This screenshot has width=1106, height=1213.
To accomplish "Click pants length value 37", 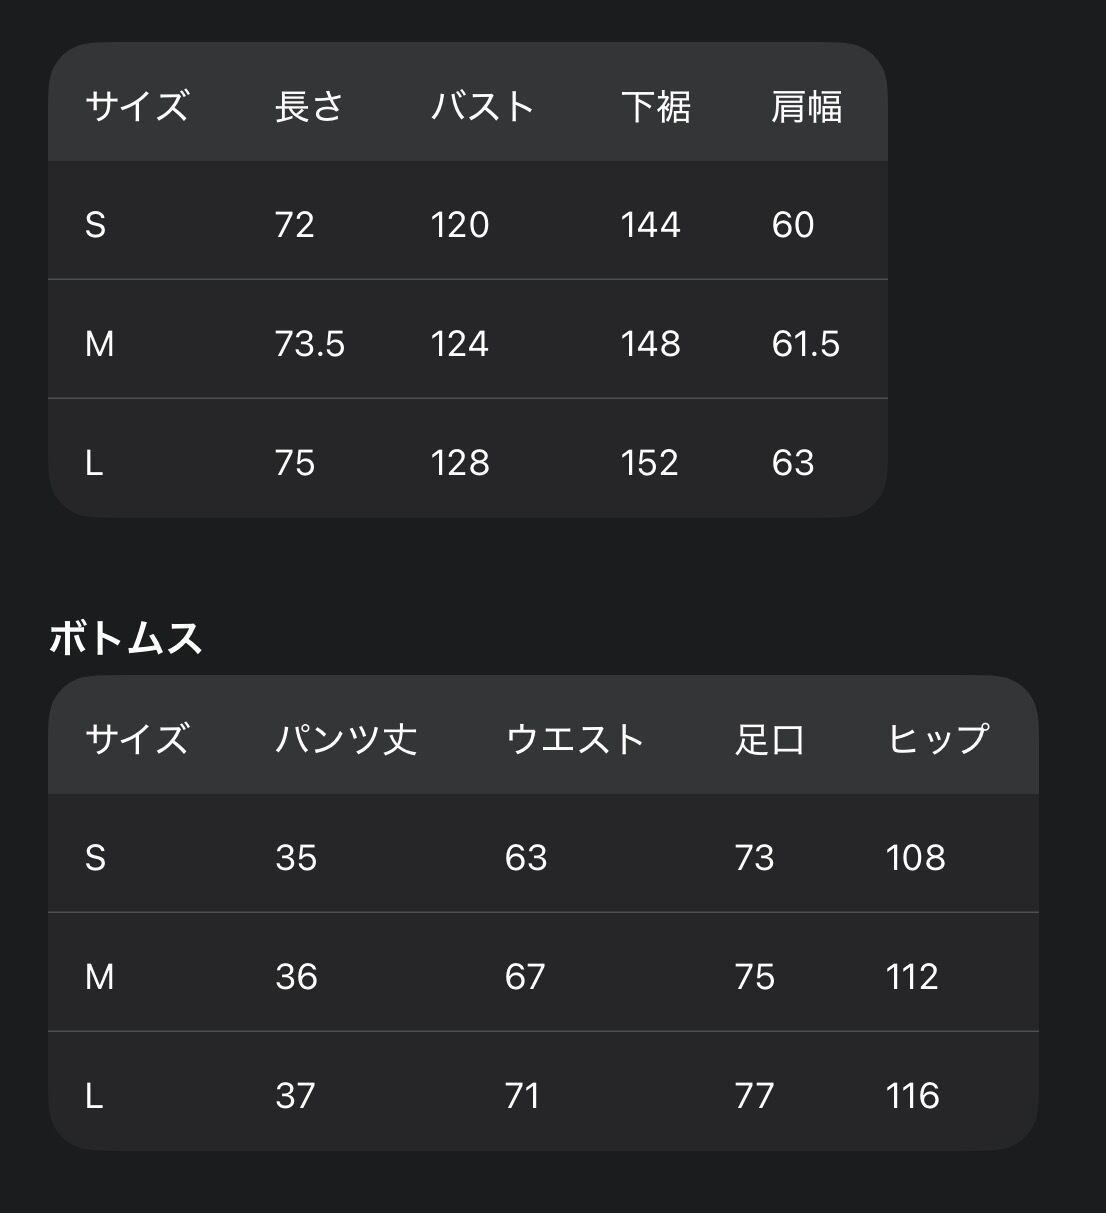I will pos(295,1096).
